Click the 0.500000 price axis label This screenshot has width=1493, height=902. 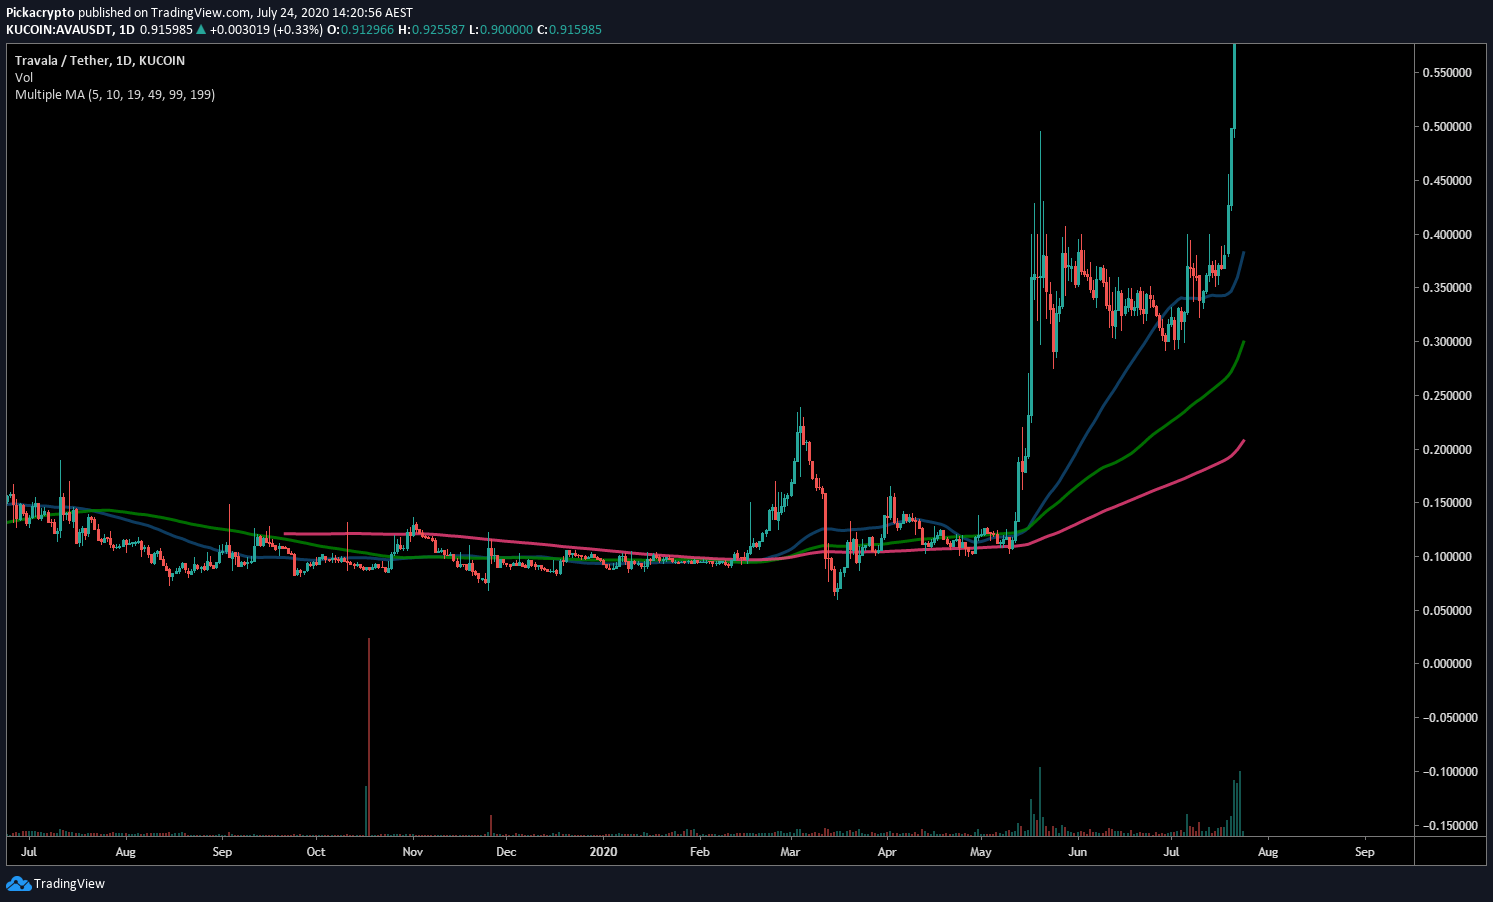[x=1447, y=127]
